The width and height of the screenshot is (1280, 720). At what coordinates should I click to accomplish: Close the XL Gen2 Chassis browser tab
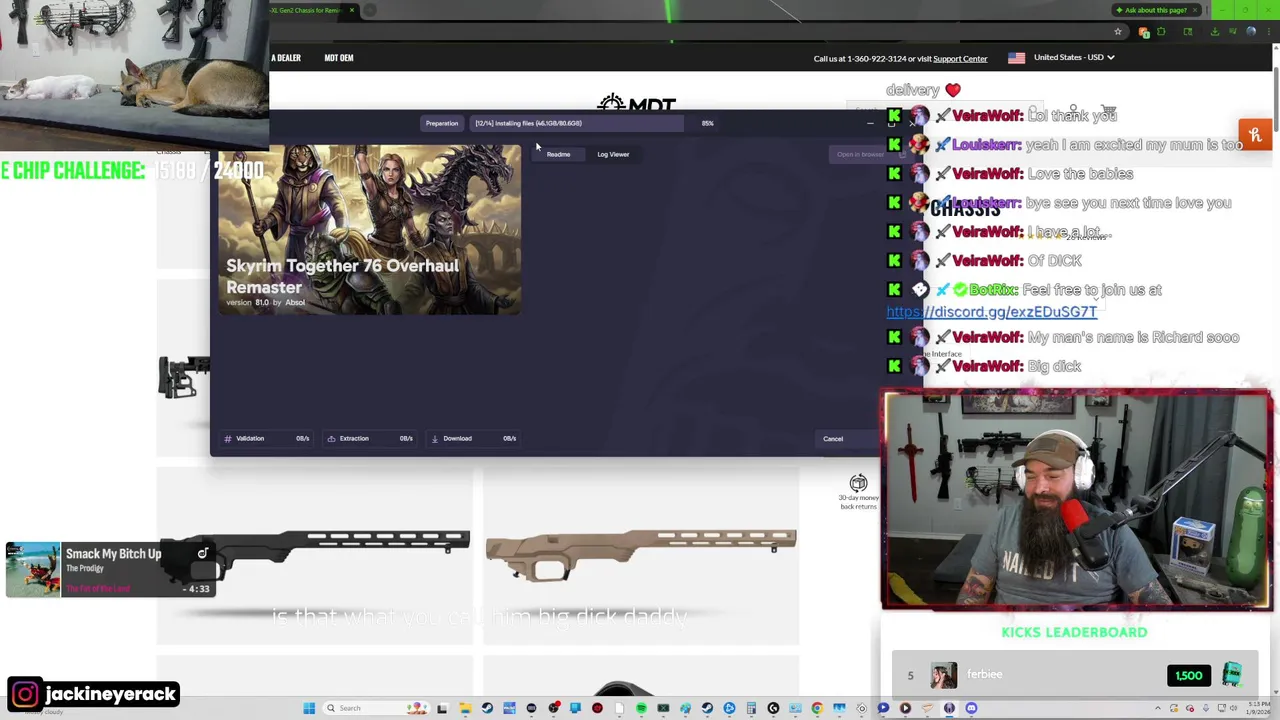(x=351, y=10)
